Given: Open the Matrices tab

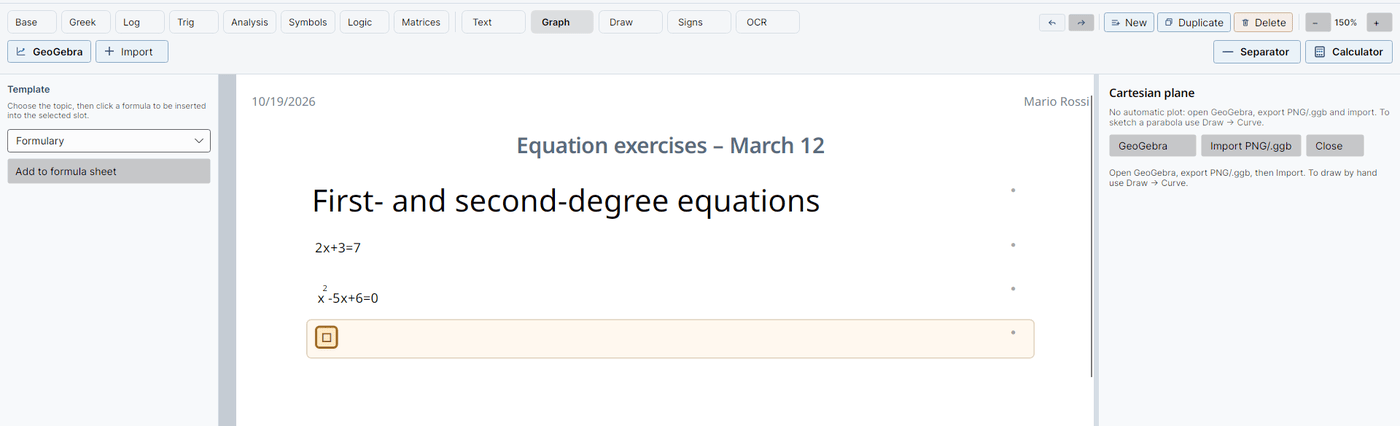Looking at the screenshot, I should click(421, 22).
